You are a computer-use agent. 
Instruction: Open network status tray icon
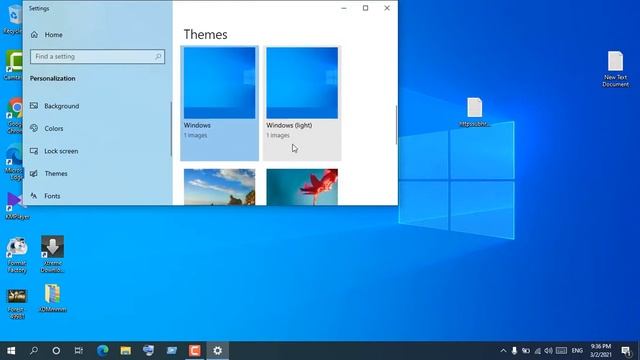point(538,351)
